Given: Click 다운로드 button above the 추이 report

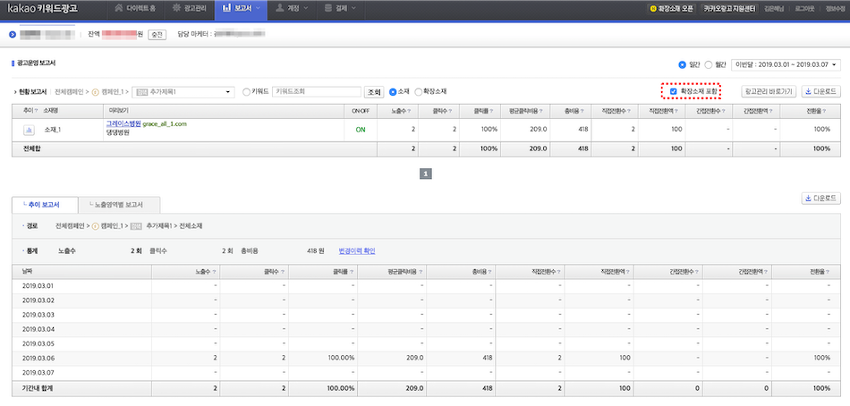Looking at the screenshot, I should (821, 198).
